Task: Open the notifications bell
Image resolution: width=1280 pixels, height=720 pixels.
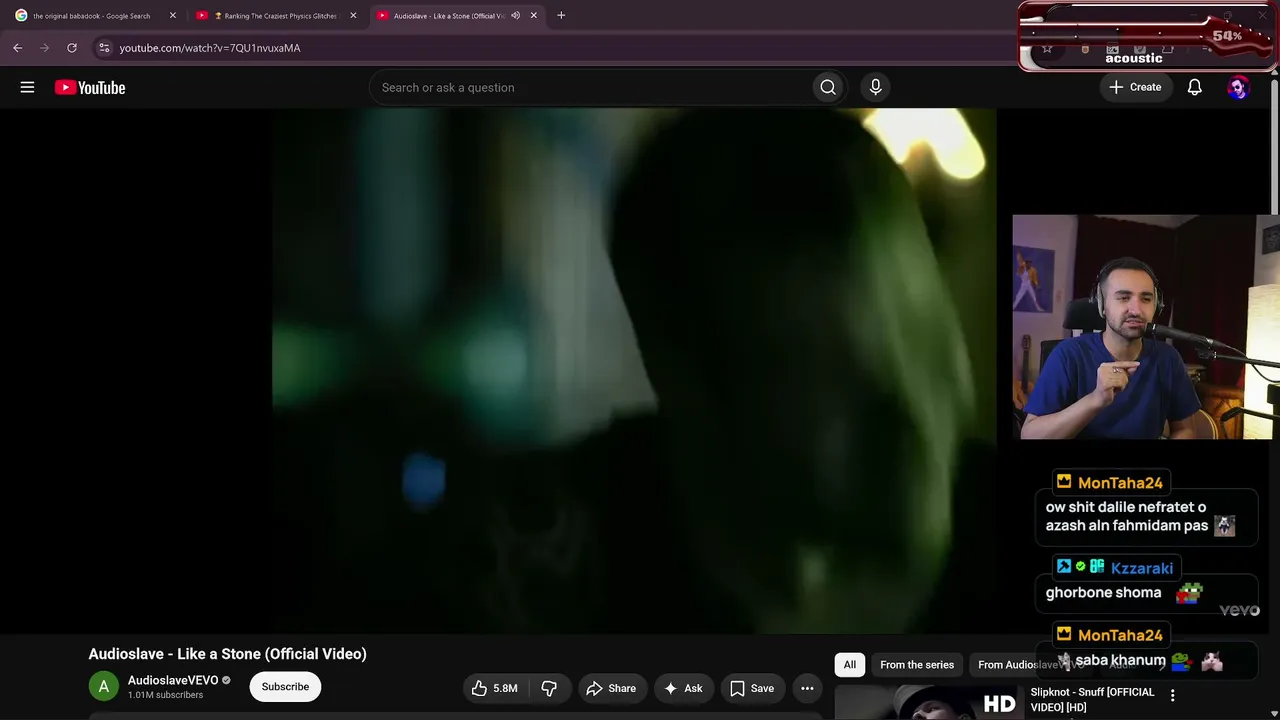Action: click(1194, 87)
